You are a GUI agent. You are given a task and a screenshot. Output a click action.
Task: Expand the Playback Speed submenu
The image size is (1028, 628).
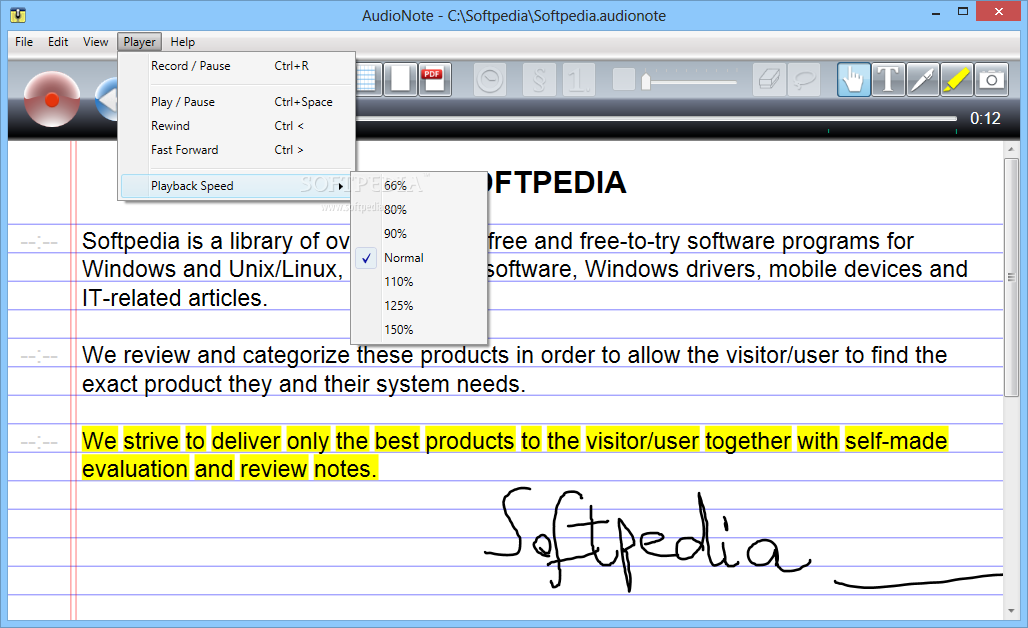point(237,186)
